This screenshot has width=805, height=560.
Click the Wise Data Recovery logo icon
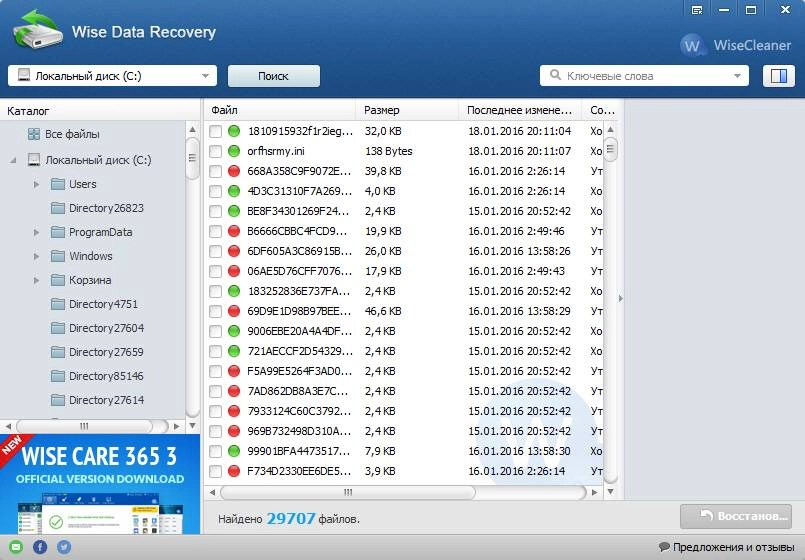[37, 30]
